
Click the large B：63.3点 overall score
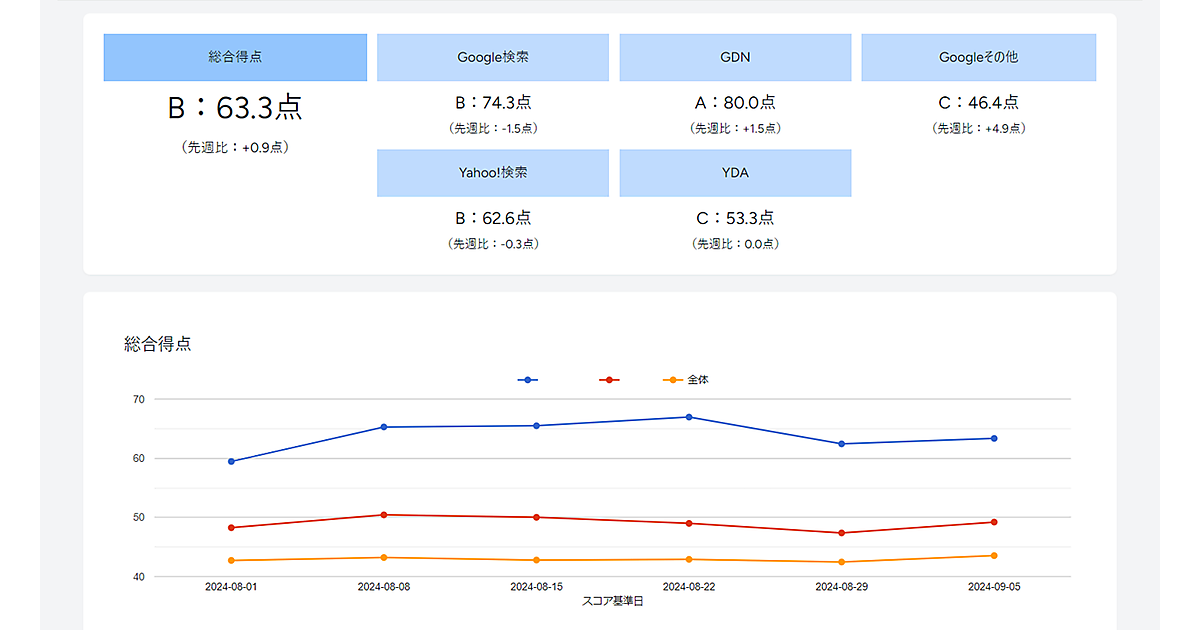tap(235, 107)
